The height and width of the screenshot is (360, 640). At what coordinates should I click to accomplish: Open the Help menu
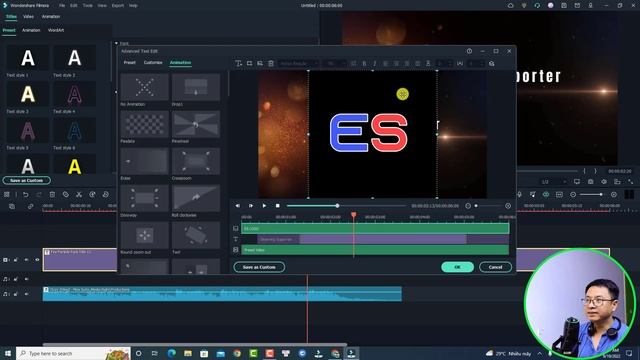pyautogui.click(x=133, y=6)
